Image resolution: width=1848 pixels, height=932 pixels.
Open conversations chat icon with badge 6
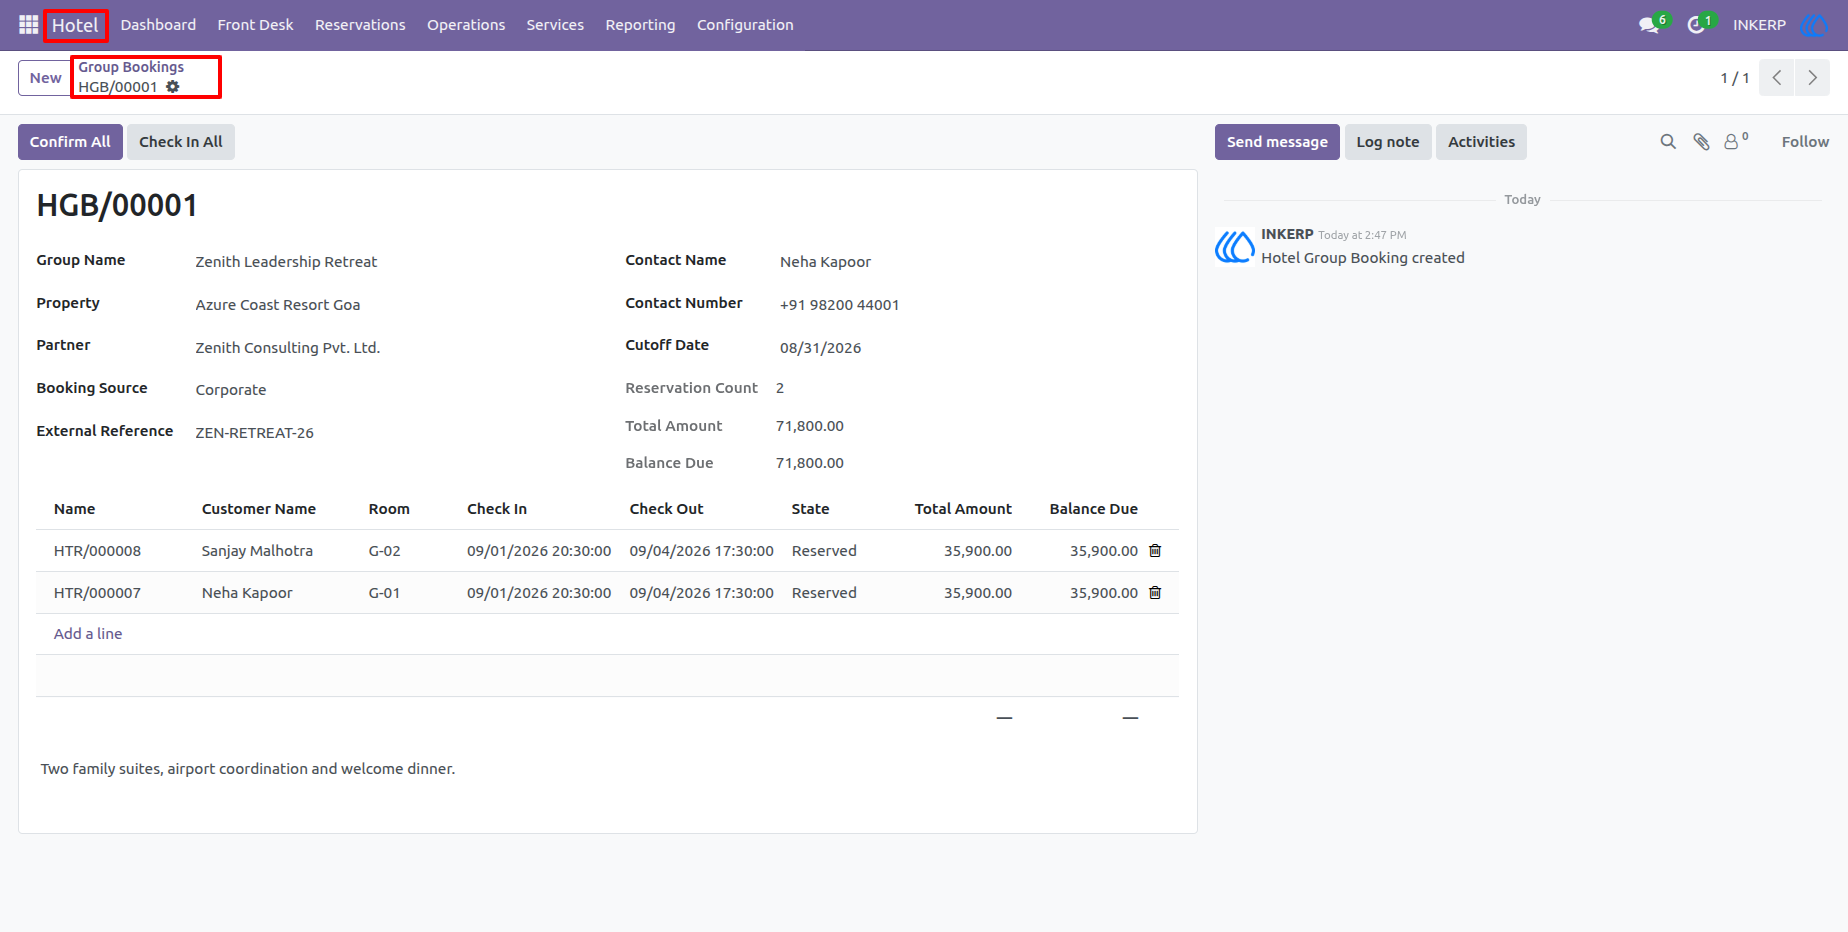coord(1651,25)
